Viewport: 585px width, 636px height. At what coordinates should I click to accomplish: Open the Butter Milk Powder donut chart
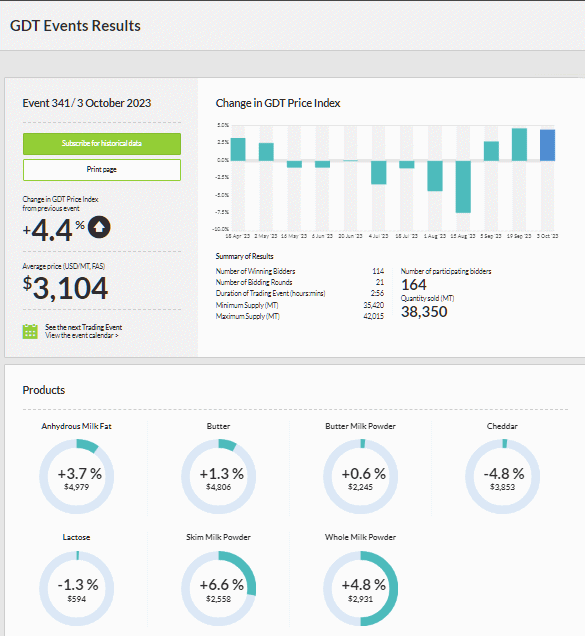(361, 476)
